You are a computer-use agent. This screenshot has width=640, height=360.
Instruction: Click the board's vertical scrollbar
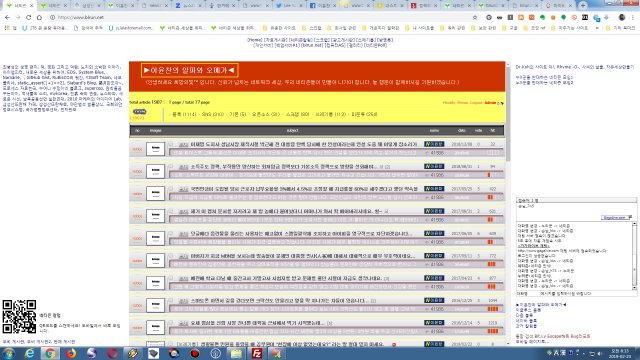coord(508,202)
